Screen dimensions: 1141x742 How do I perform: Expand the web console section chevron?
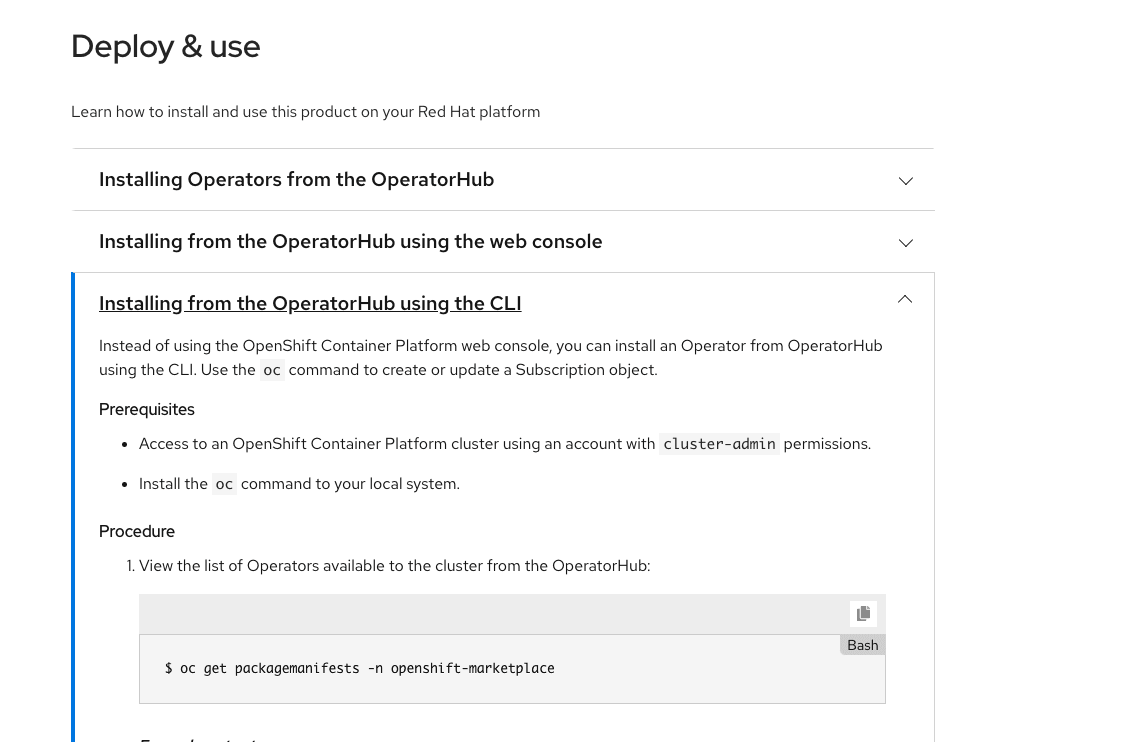[905, 243]
